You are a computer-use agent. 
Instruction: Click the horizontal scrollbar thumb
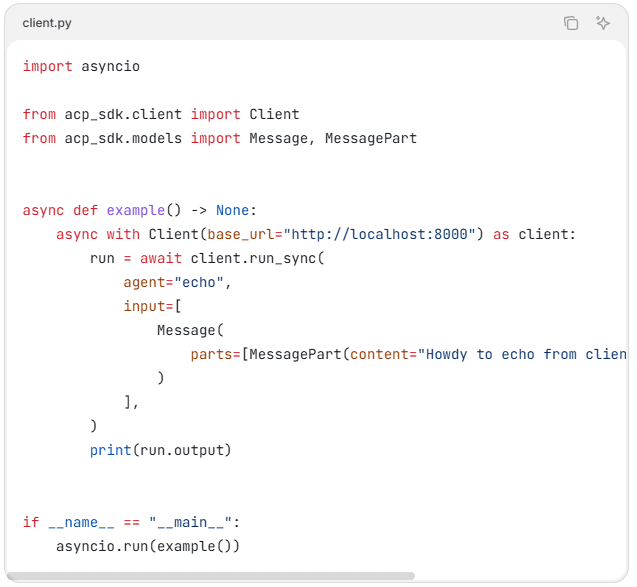tap(210, 576)
